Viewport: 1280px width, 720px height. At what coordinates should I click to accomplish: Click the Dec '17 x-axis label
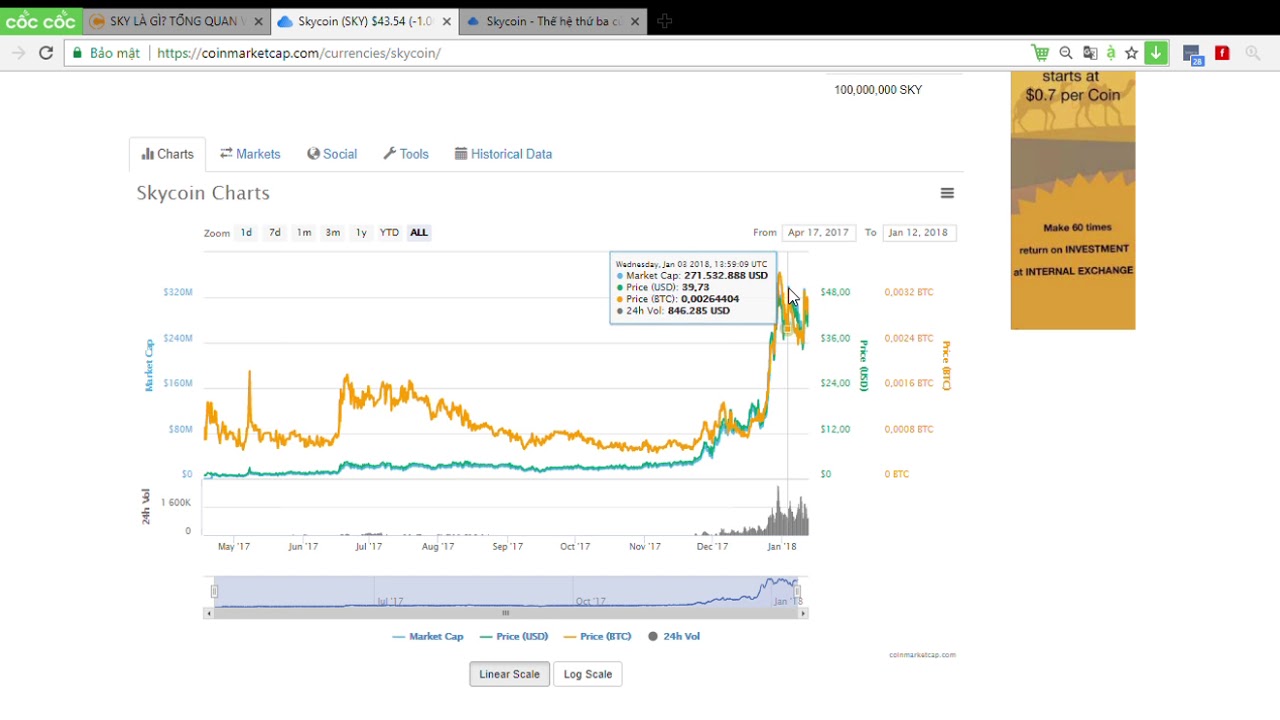712,547
